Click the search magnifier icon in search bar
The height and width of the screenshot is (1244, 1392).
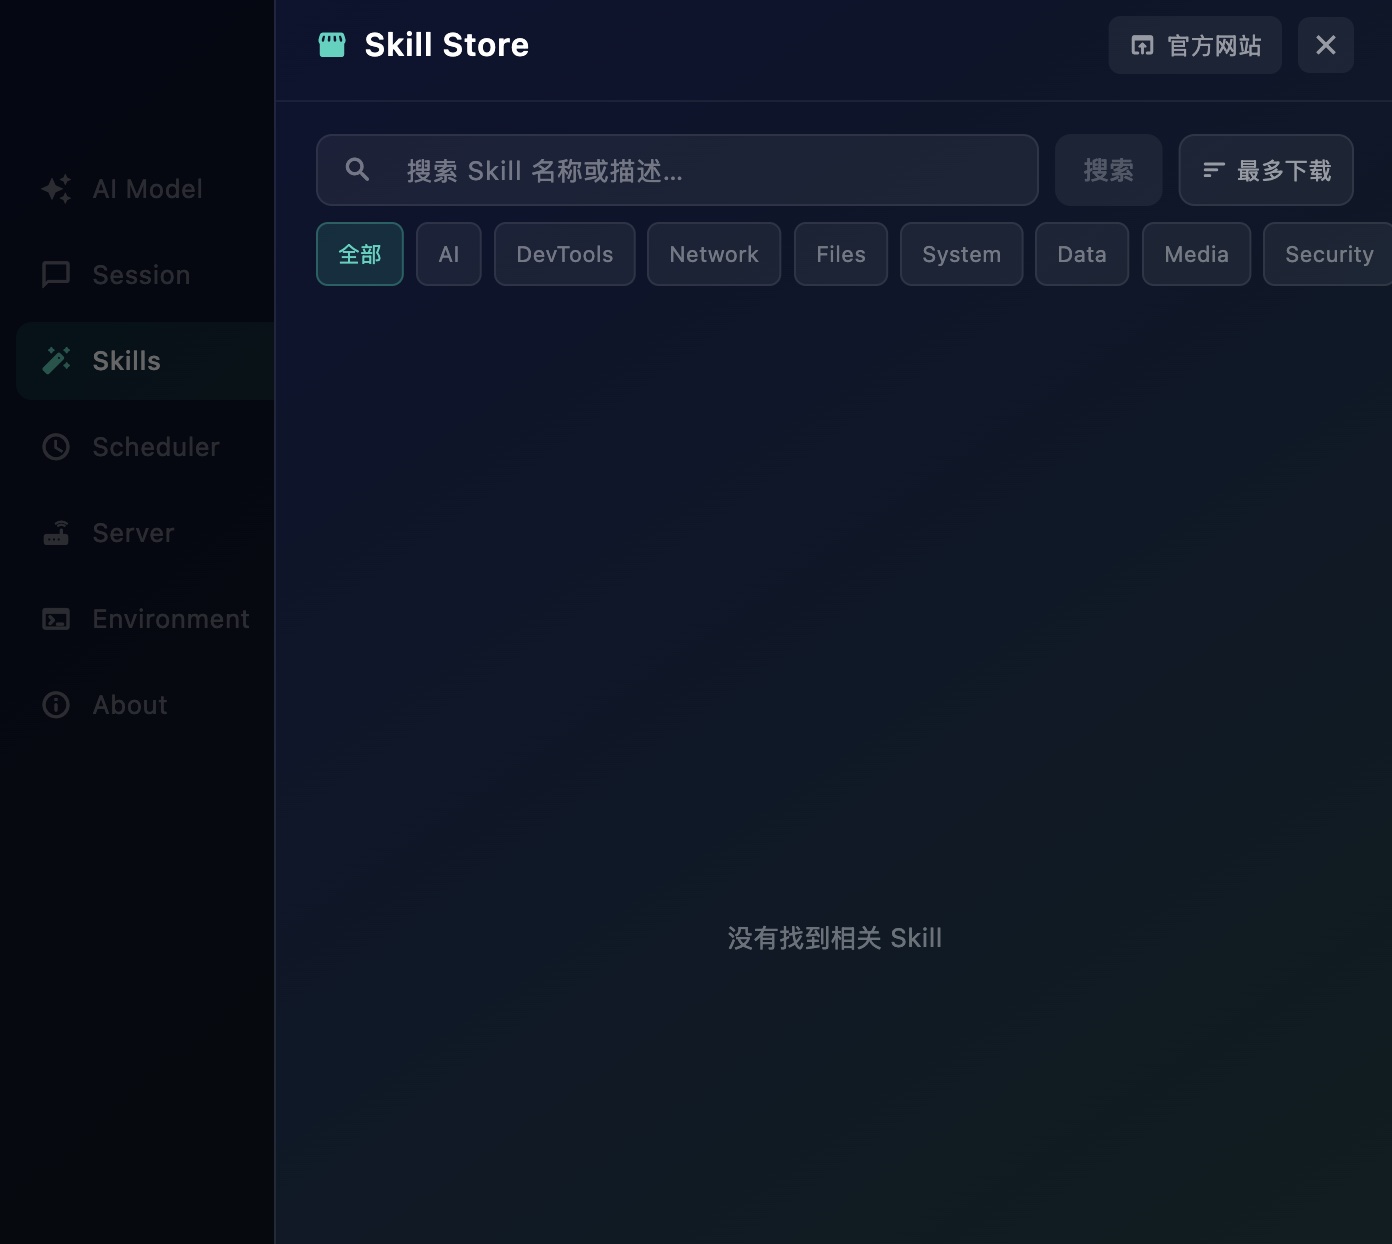[356, 170]
